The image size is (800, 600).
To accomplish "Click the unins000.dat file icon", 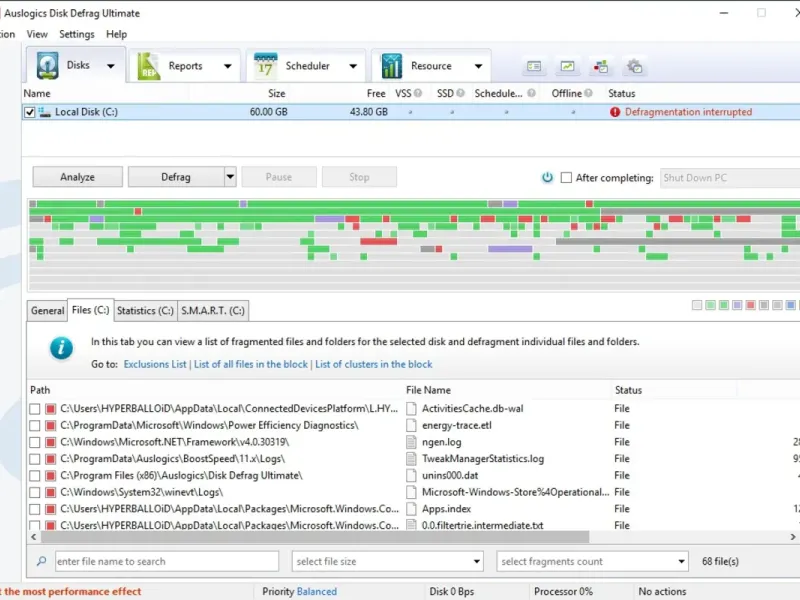I will pyautogui.click(x=411, y=476).
